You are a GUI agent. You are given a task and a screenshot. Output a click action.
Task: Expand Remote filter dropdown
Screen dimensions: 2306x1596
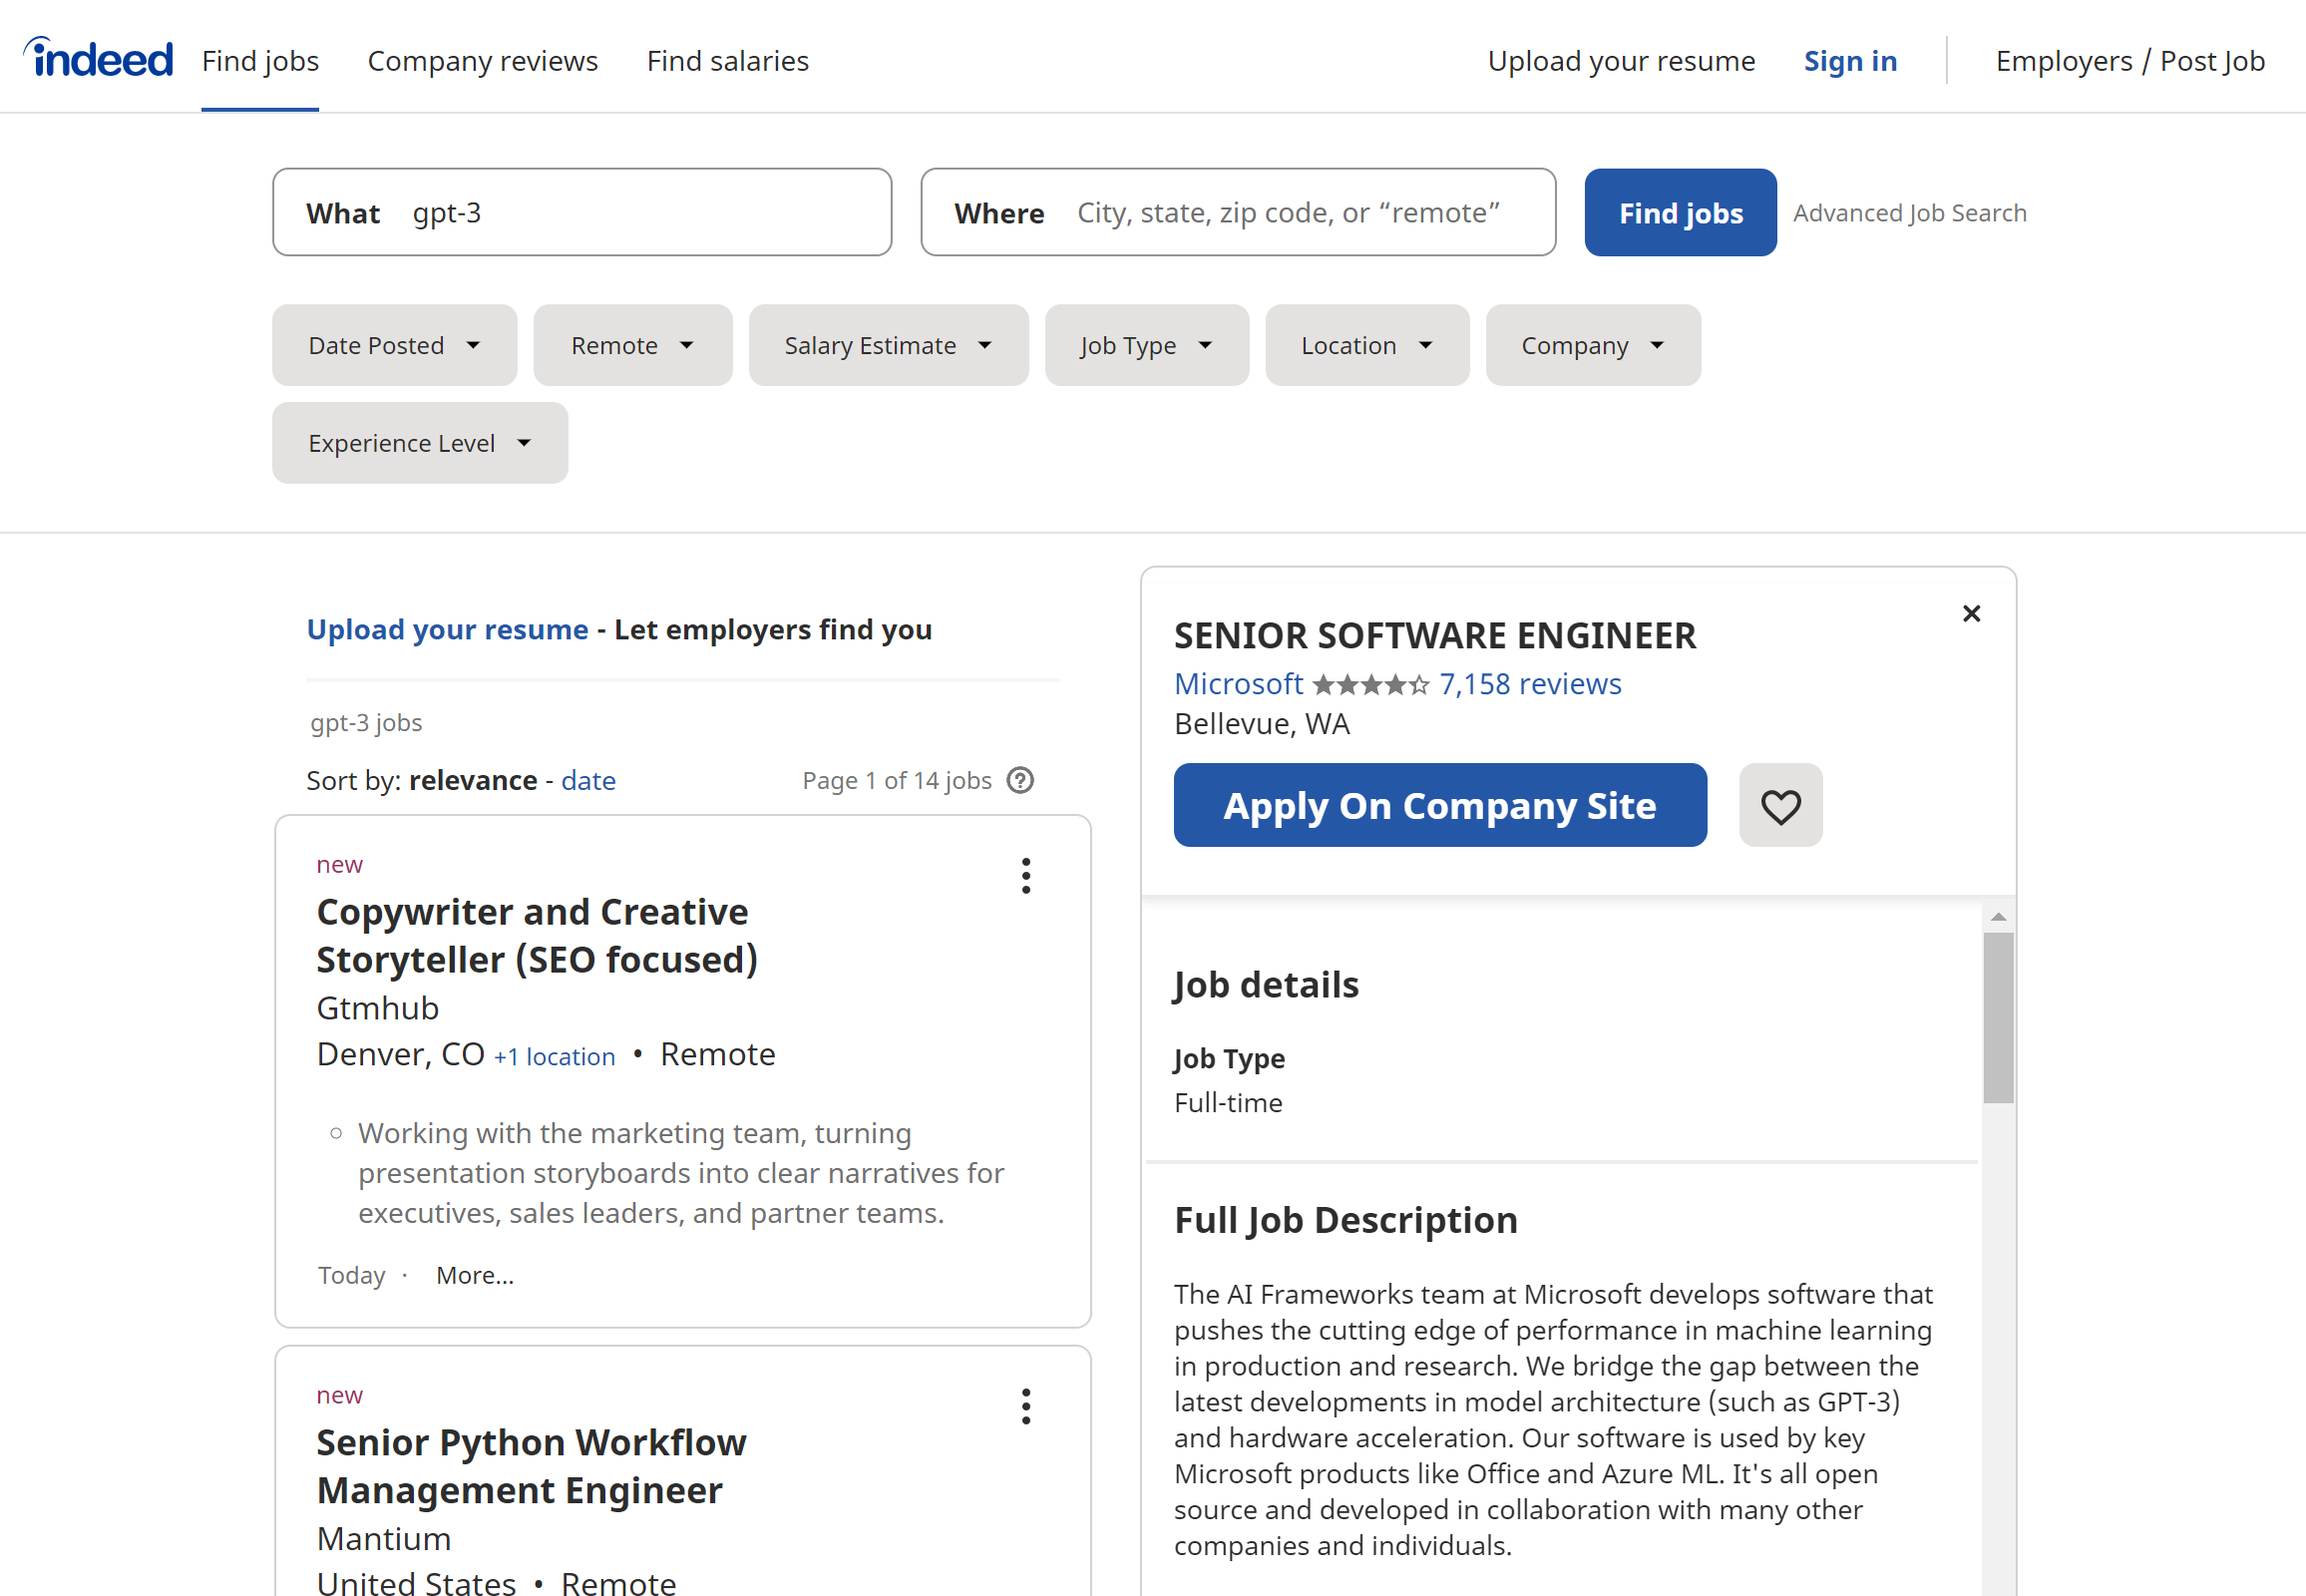point(632,345)
